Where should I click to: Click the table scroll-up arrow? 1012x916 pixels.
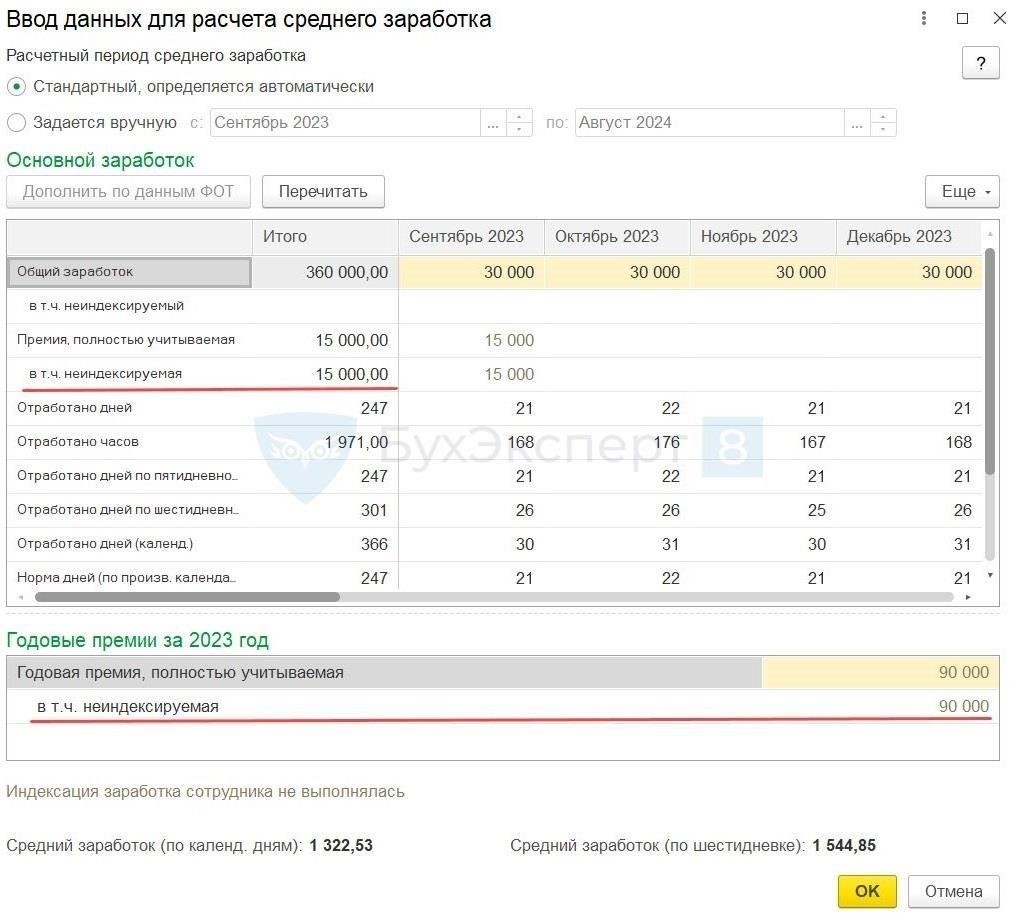pos(990,234)
